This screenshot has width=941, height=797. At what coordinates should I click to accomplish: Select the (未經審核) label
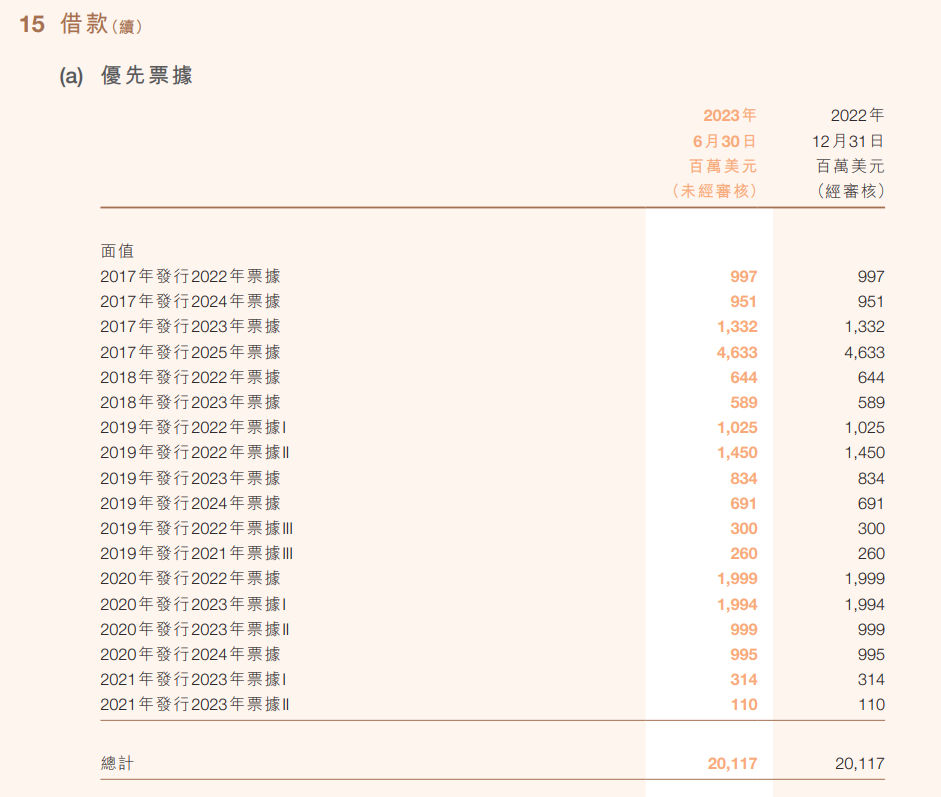click(714, 191)
